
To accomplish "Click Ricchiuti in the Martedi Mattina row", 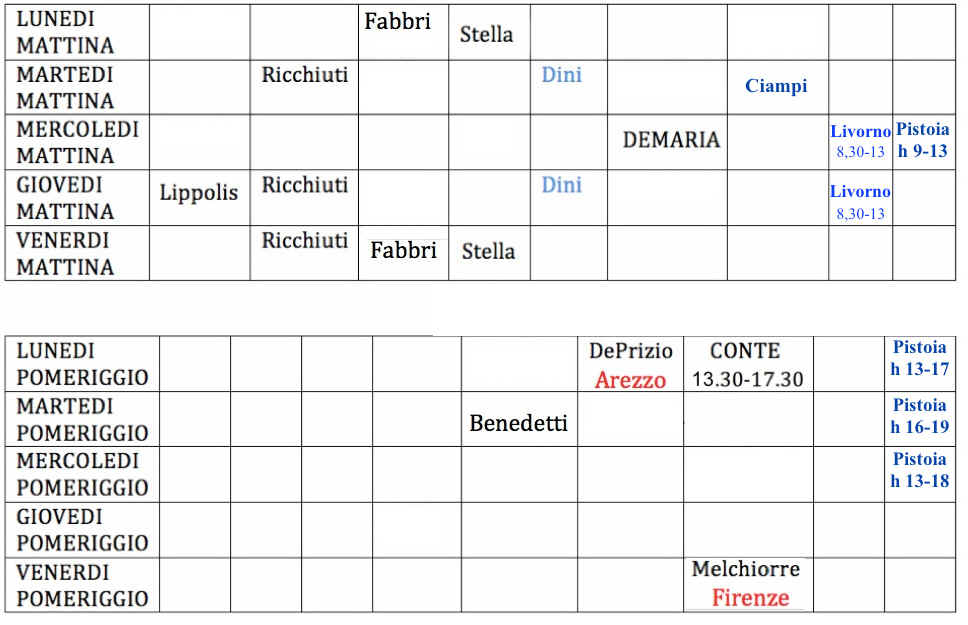I will 305,75.
